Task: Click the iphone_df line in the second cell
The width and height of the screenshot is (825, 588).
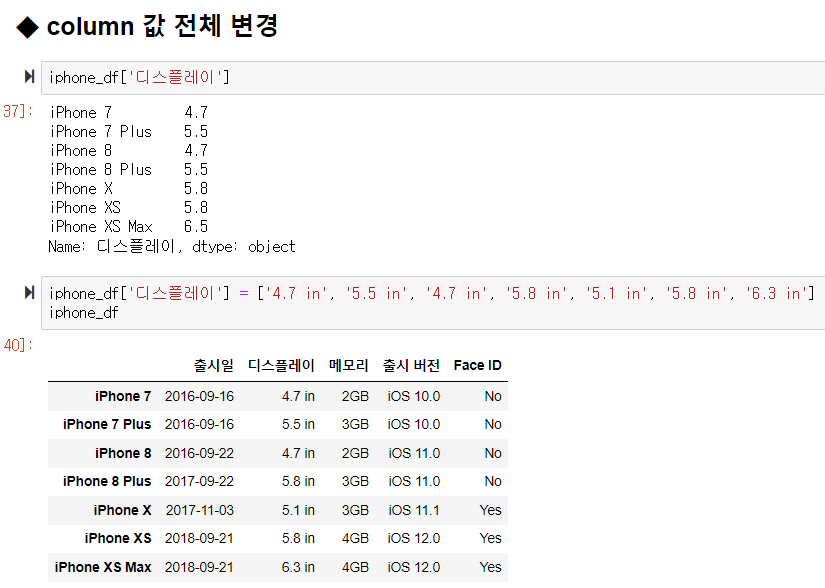Action: 84,312
